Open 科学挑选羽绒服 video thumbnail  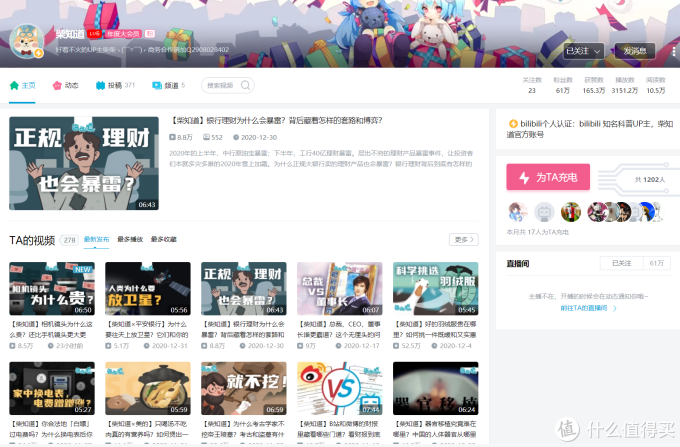[x=435, y=288]
